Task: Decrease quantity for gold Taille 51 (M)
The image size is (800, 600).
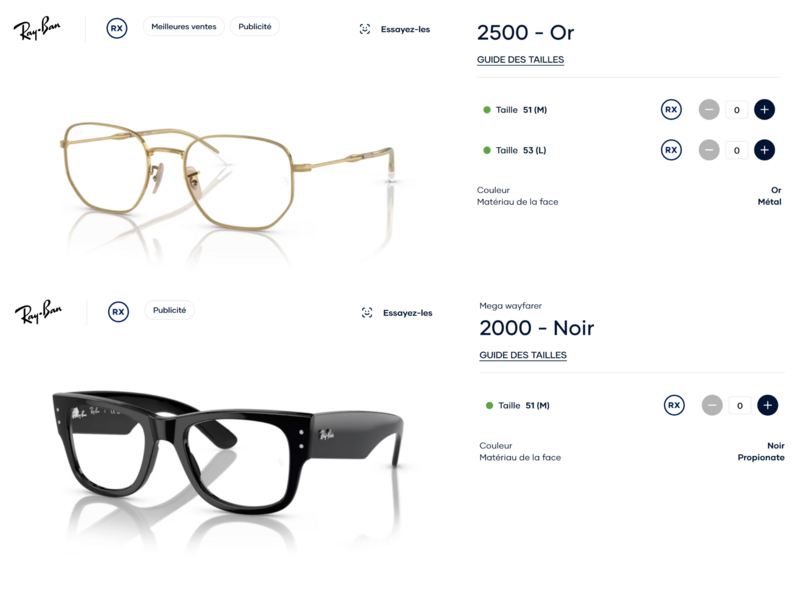Action: point(709,109)
